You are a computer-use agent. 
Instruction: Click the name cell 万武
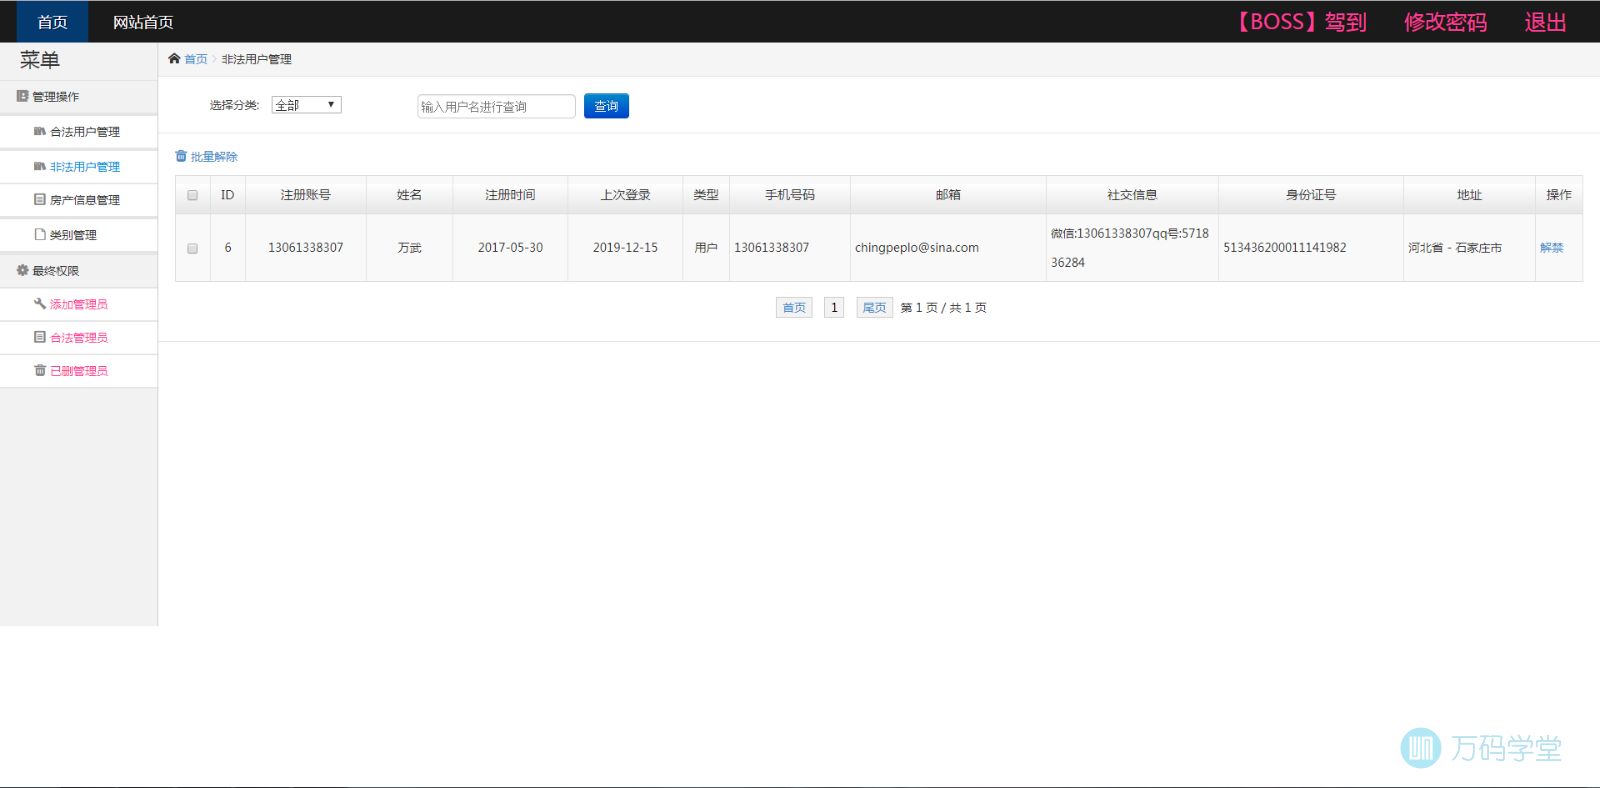pyautogui.click(x=409, y=248)
